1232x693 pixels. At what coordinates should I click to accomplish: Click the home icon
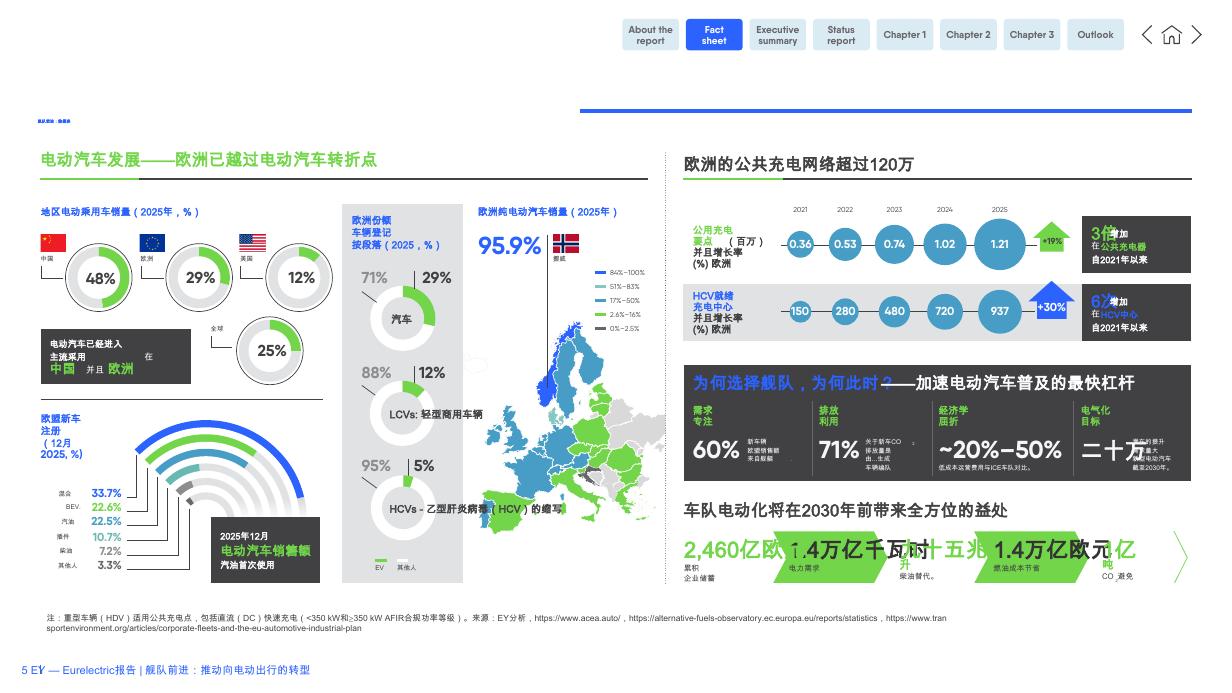click(1171, 35)
